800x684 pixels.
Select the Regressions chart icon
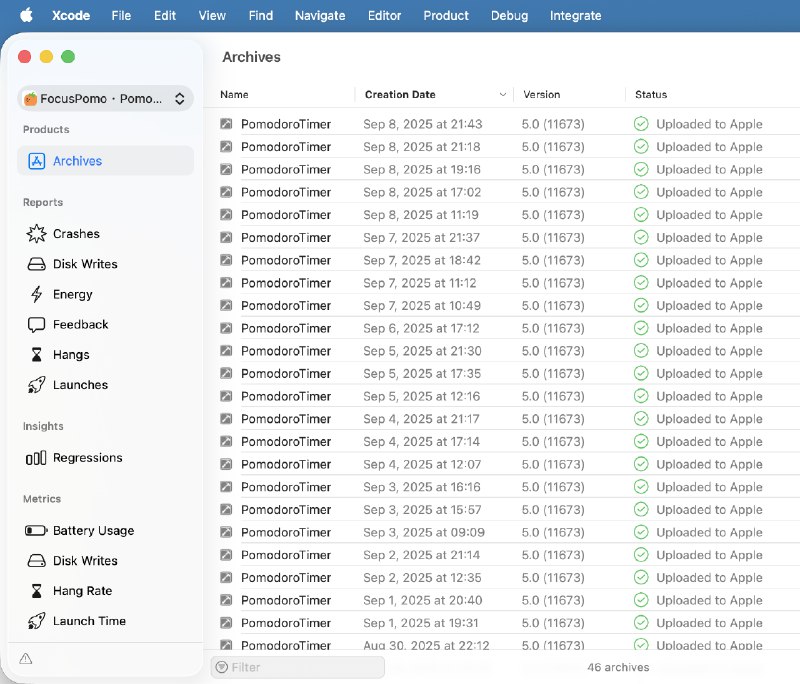37,458
